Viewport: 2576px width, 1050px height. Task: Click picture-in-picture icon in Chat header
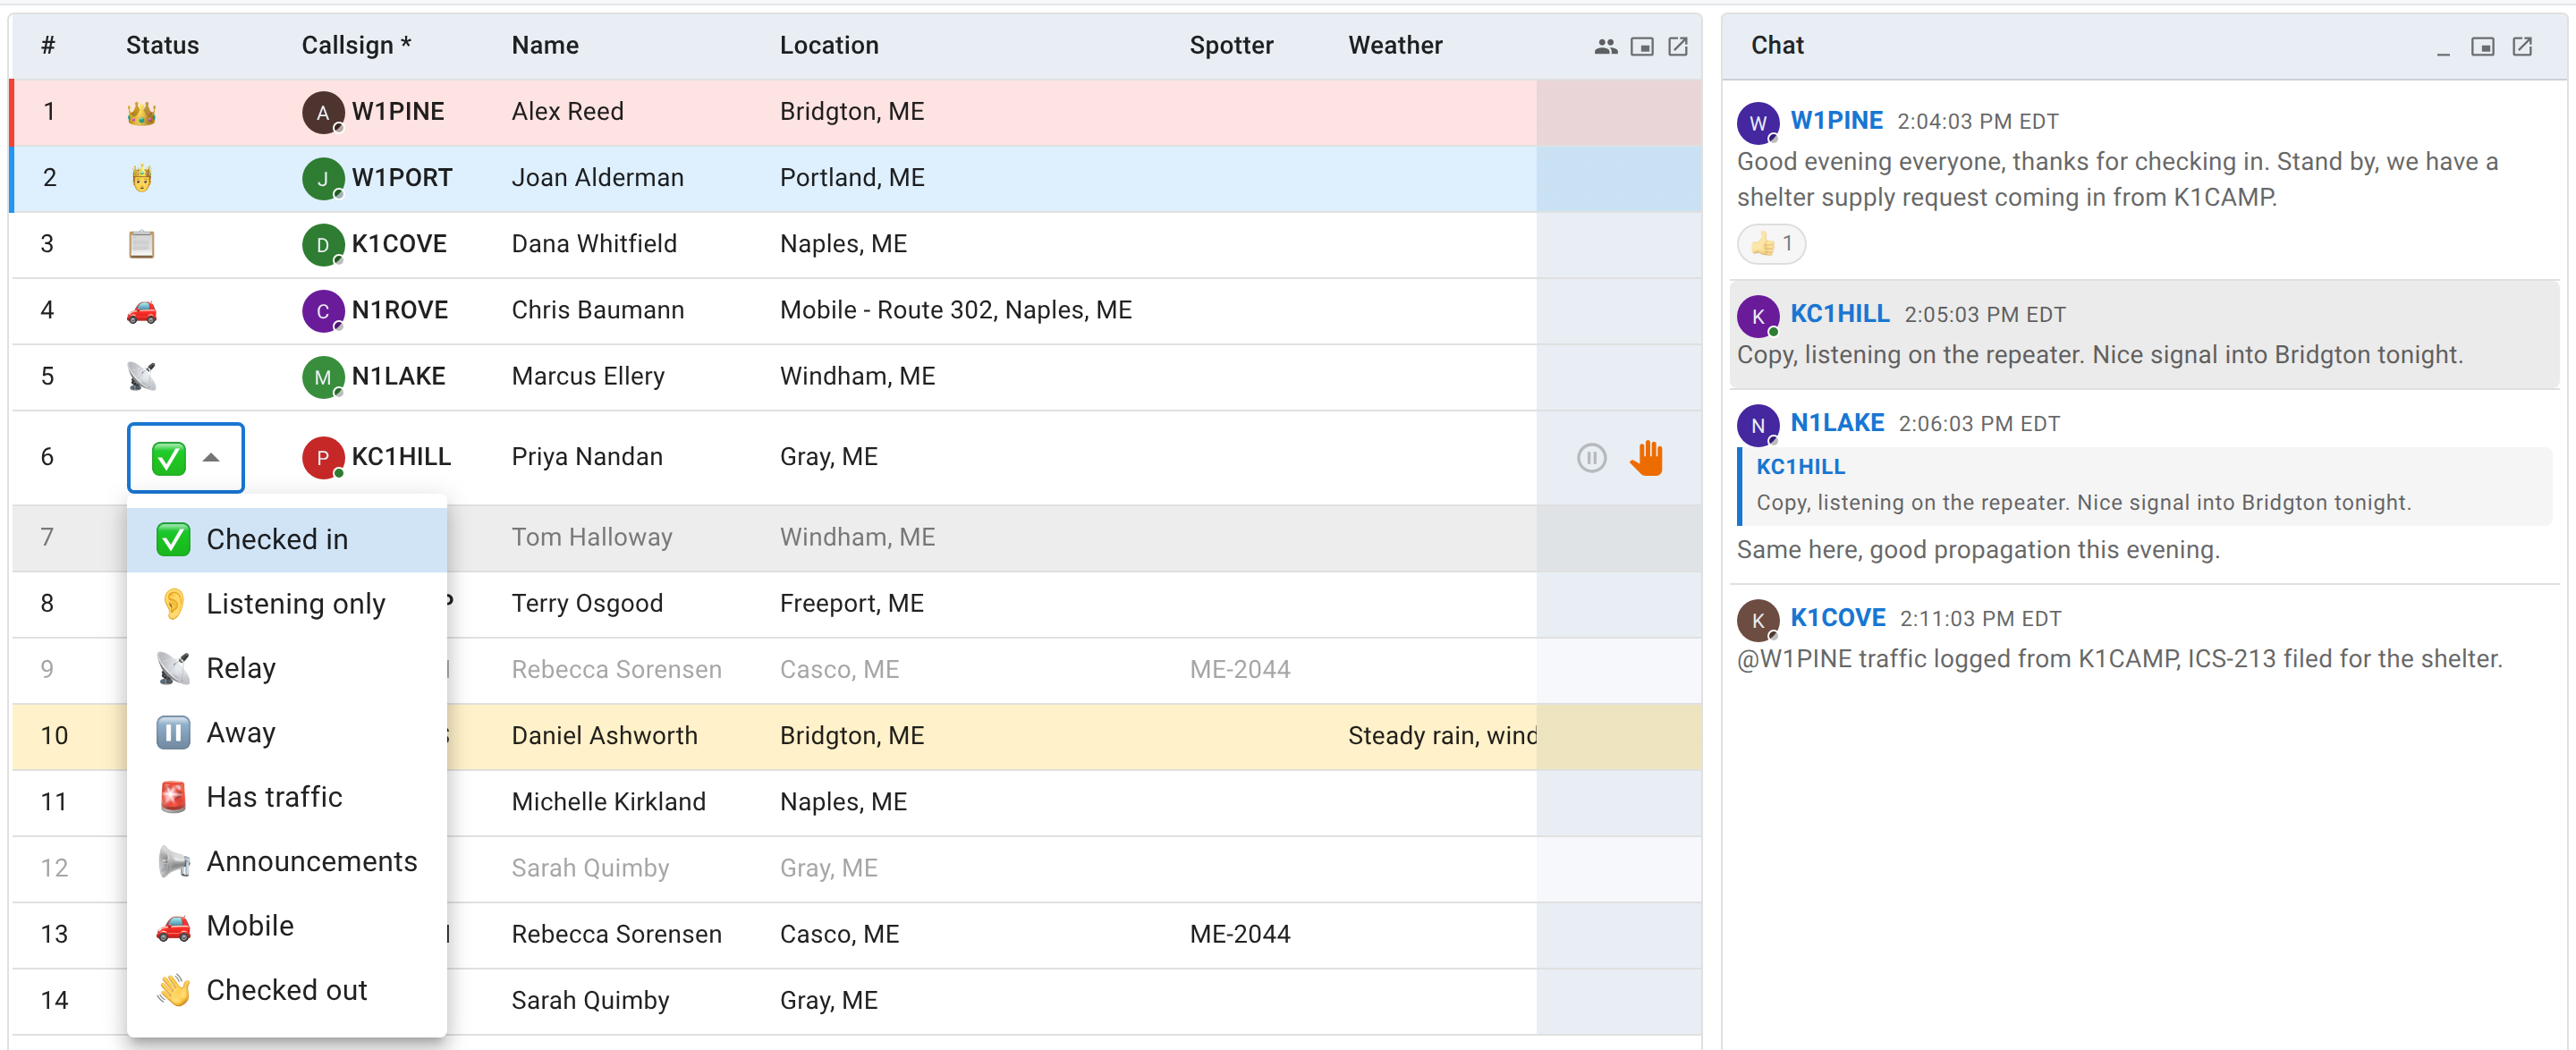[2482, 46]
